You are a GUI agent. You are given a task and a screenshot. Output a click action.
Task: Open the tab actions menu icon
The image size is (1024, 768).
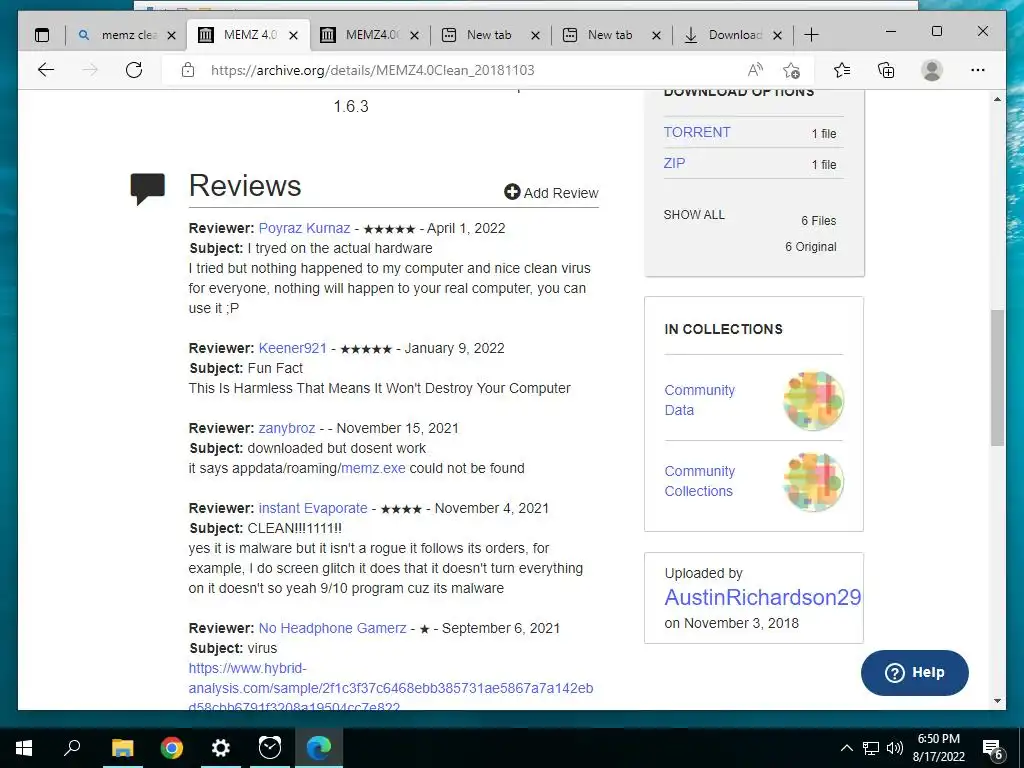tap(42, 35)
